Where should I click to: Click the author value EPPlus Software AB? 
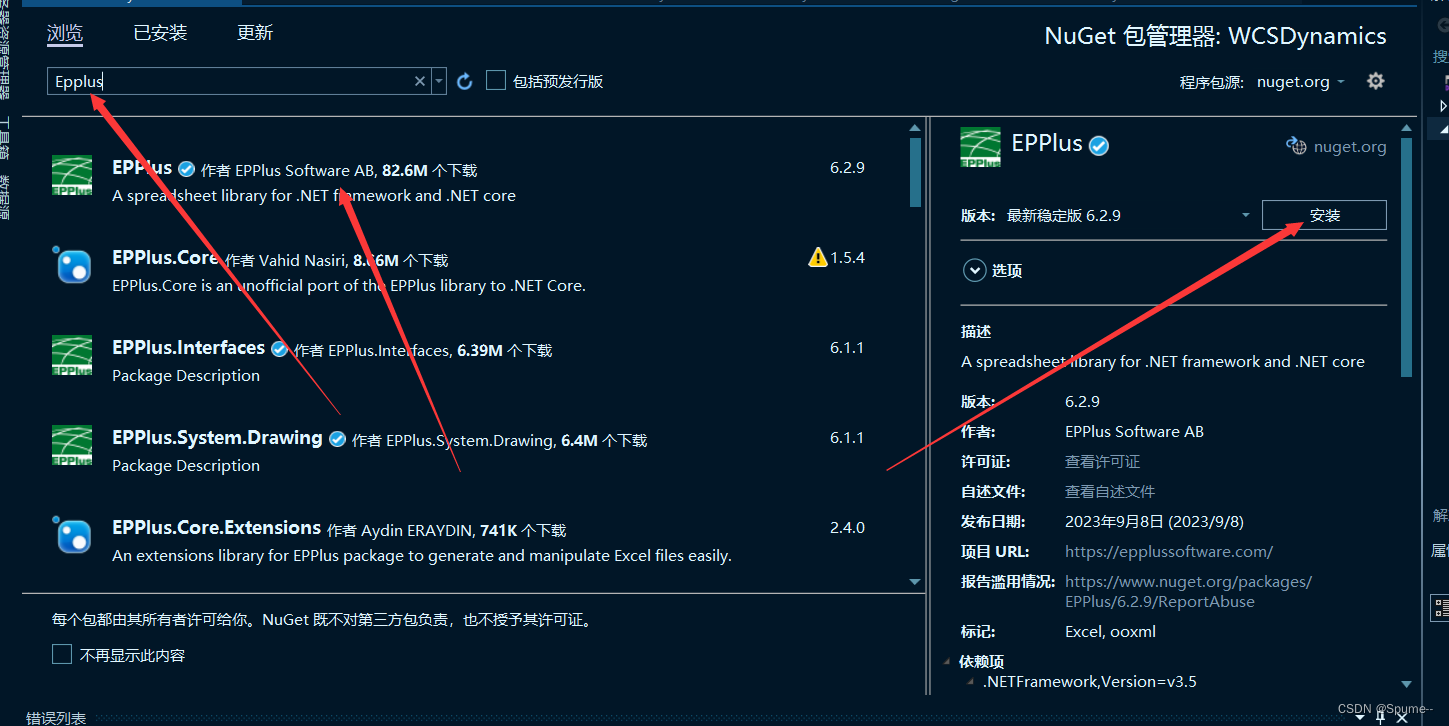coord(1134,432)
